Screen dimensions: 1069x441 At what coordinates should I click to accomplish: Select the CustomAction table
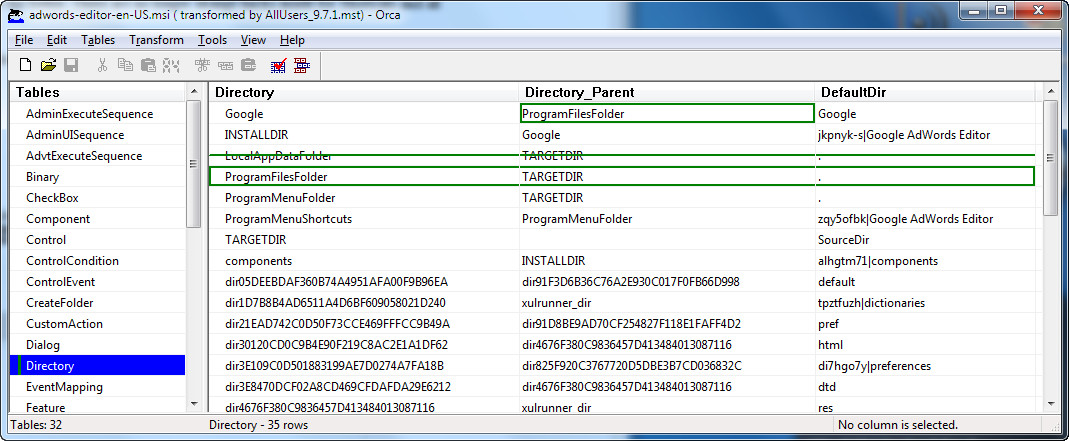[x=64, y=324]
